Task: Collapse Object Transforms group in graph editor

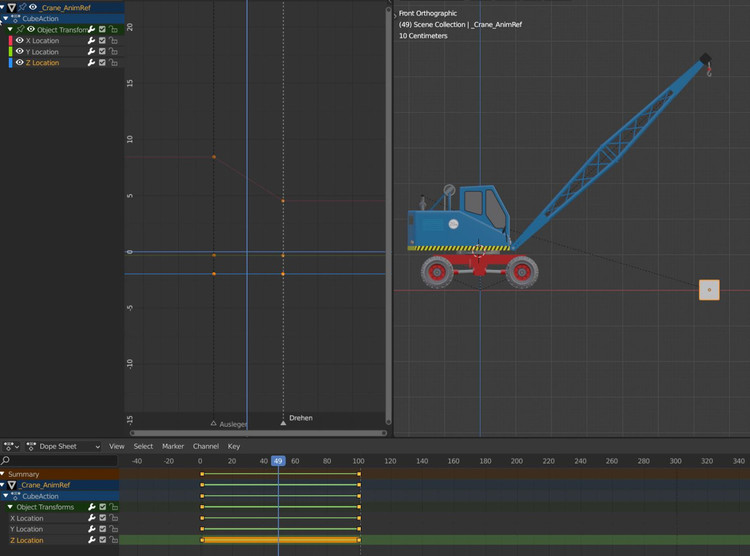Action: point(10,29)
